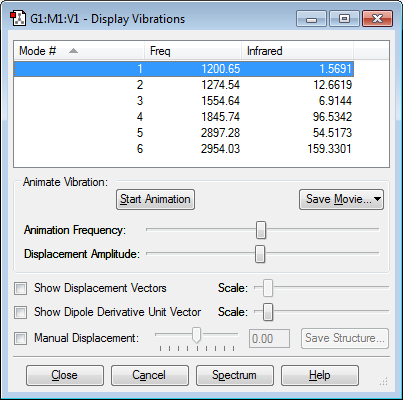Select mode 6 with frequency 2954.03
The height and width of the screenshot is (400, 403).
(x=184, y=149)
